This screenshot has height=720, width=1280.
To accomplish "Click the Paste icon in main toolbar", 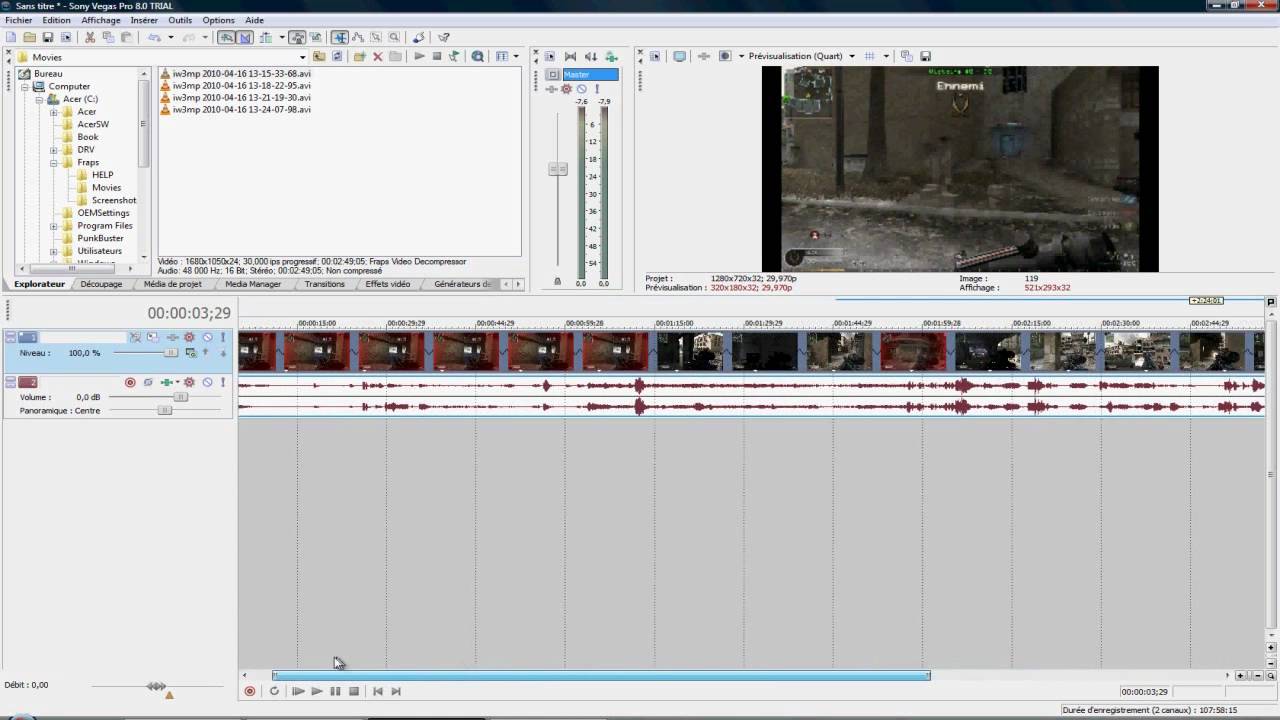I will coord(126,37).
